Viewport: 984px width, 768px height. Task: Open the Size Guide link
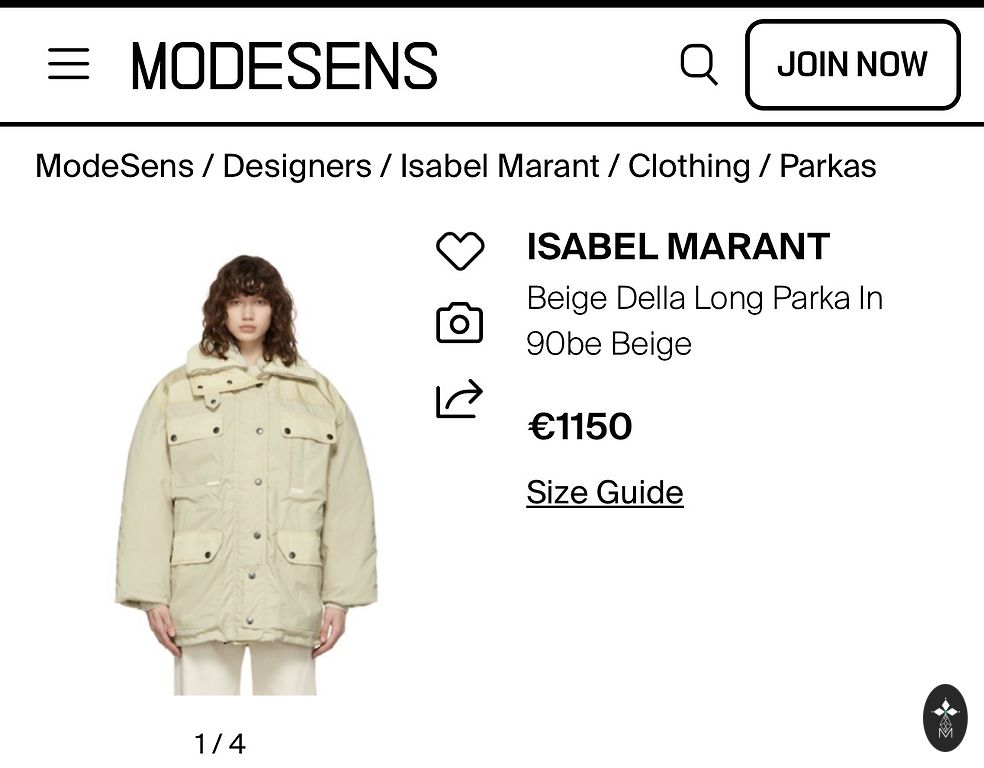pyautogui.click(x=604, y=492)
